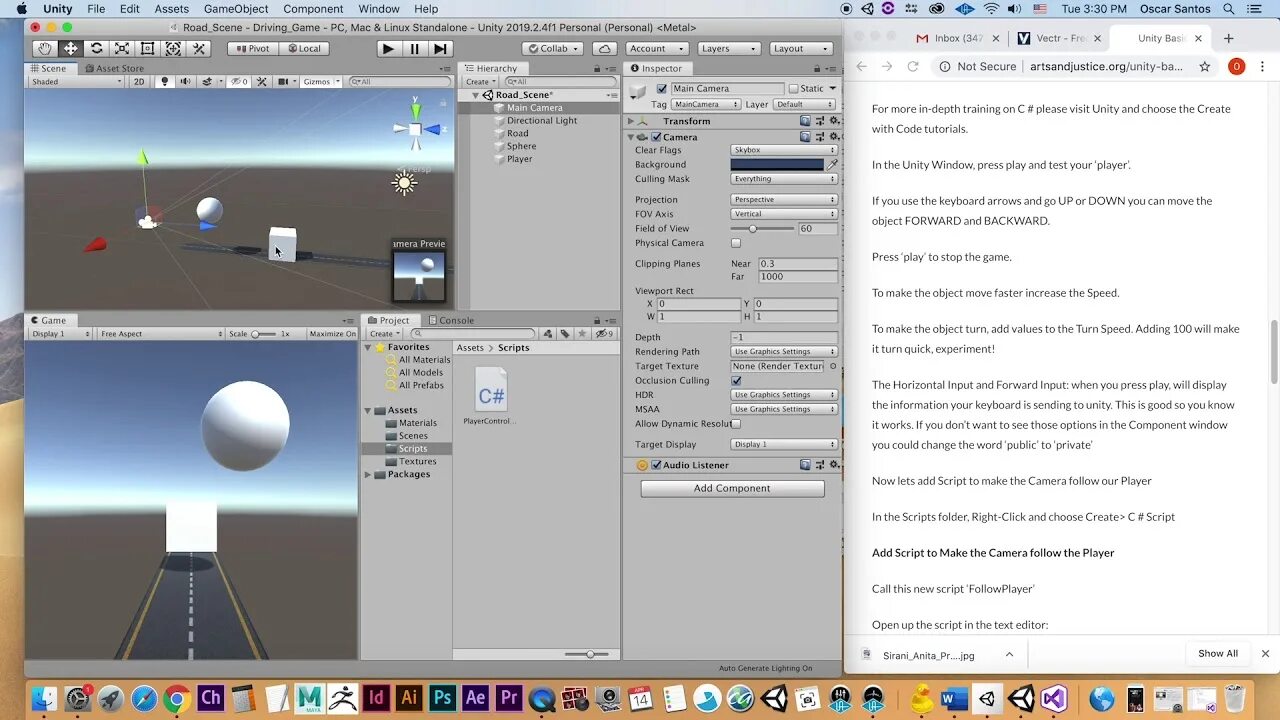Open Layer Default dropdown
This screenshot has width=1280, height=720.
click(805, 104)
